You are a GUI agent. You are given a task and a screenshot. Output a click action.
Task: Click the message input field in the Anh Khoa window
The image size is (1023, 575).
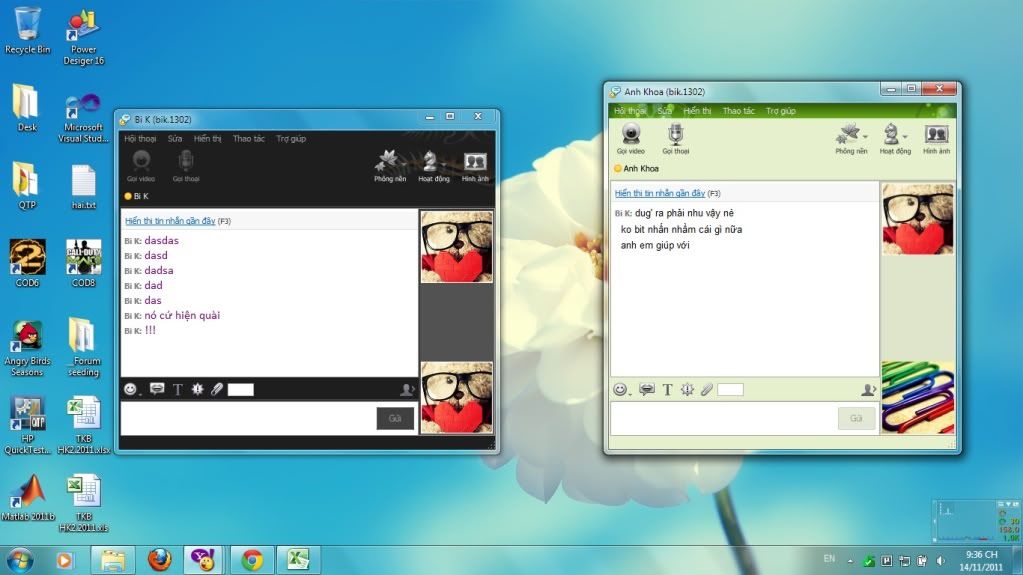(x=724, y=418)
